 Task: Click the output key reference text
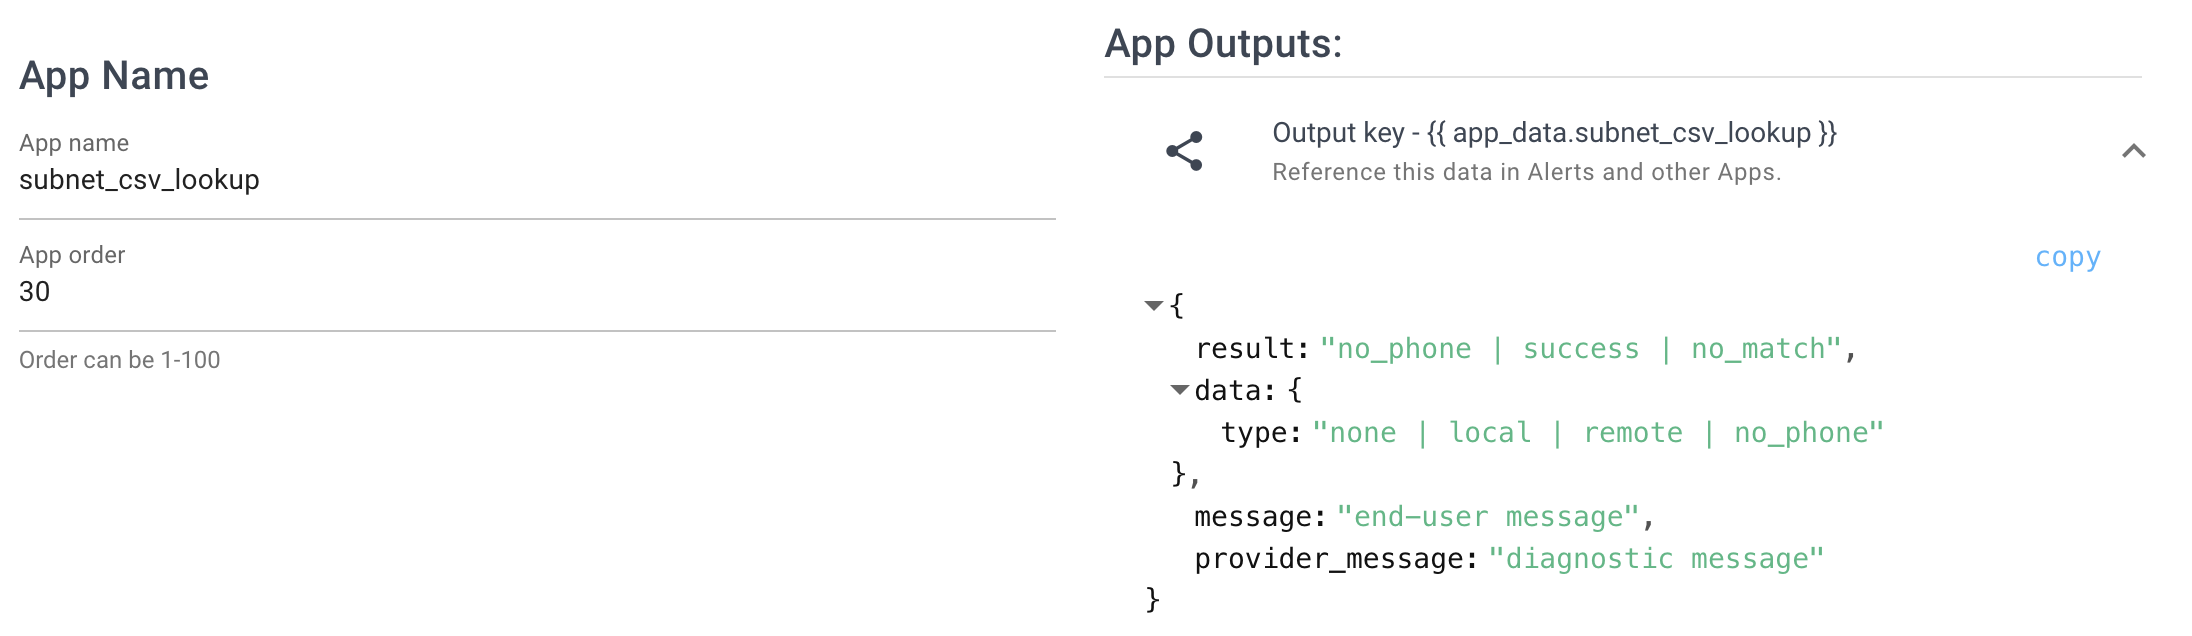point(1555,133)
